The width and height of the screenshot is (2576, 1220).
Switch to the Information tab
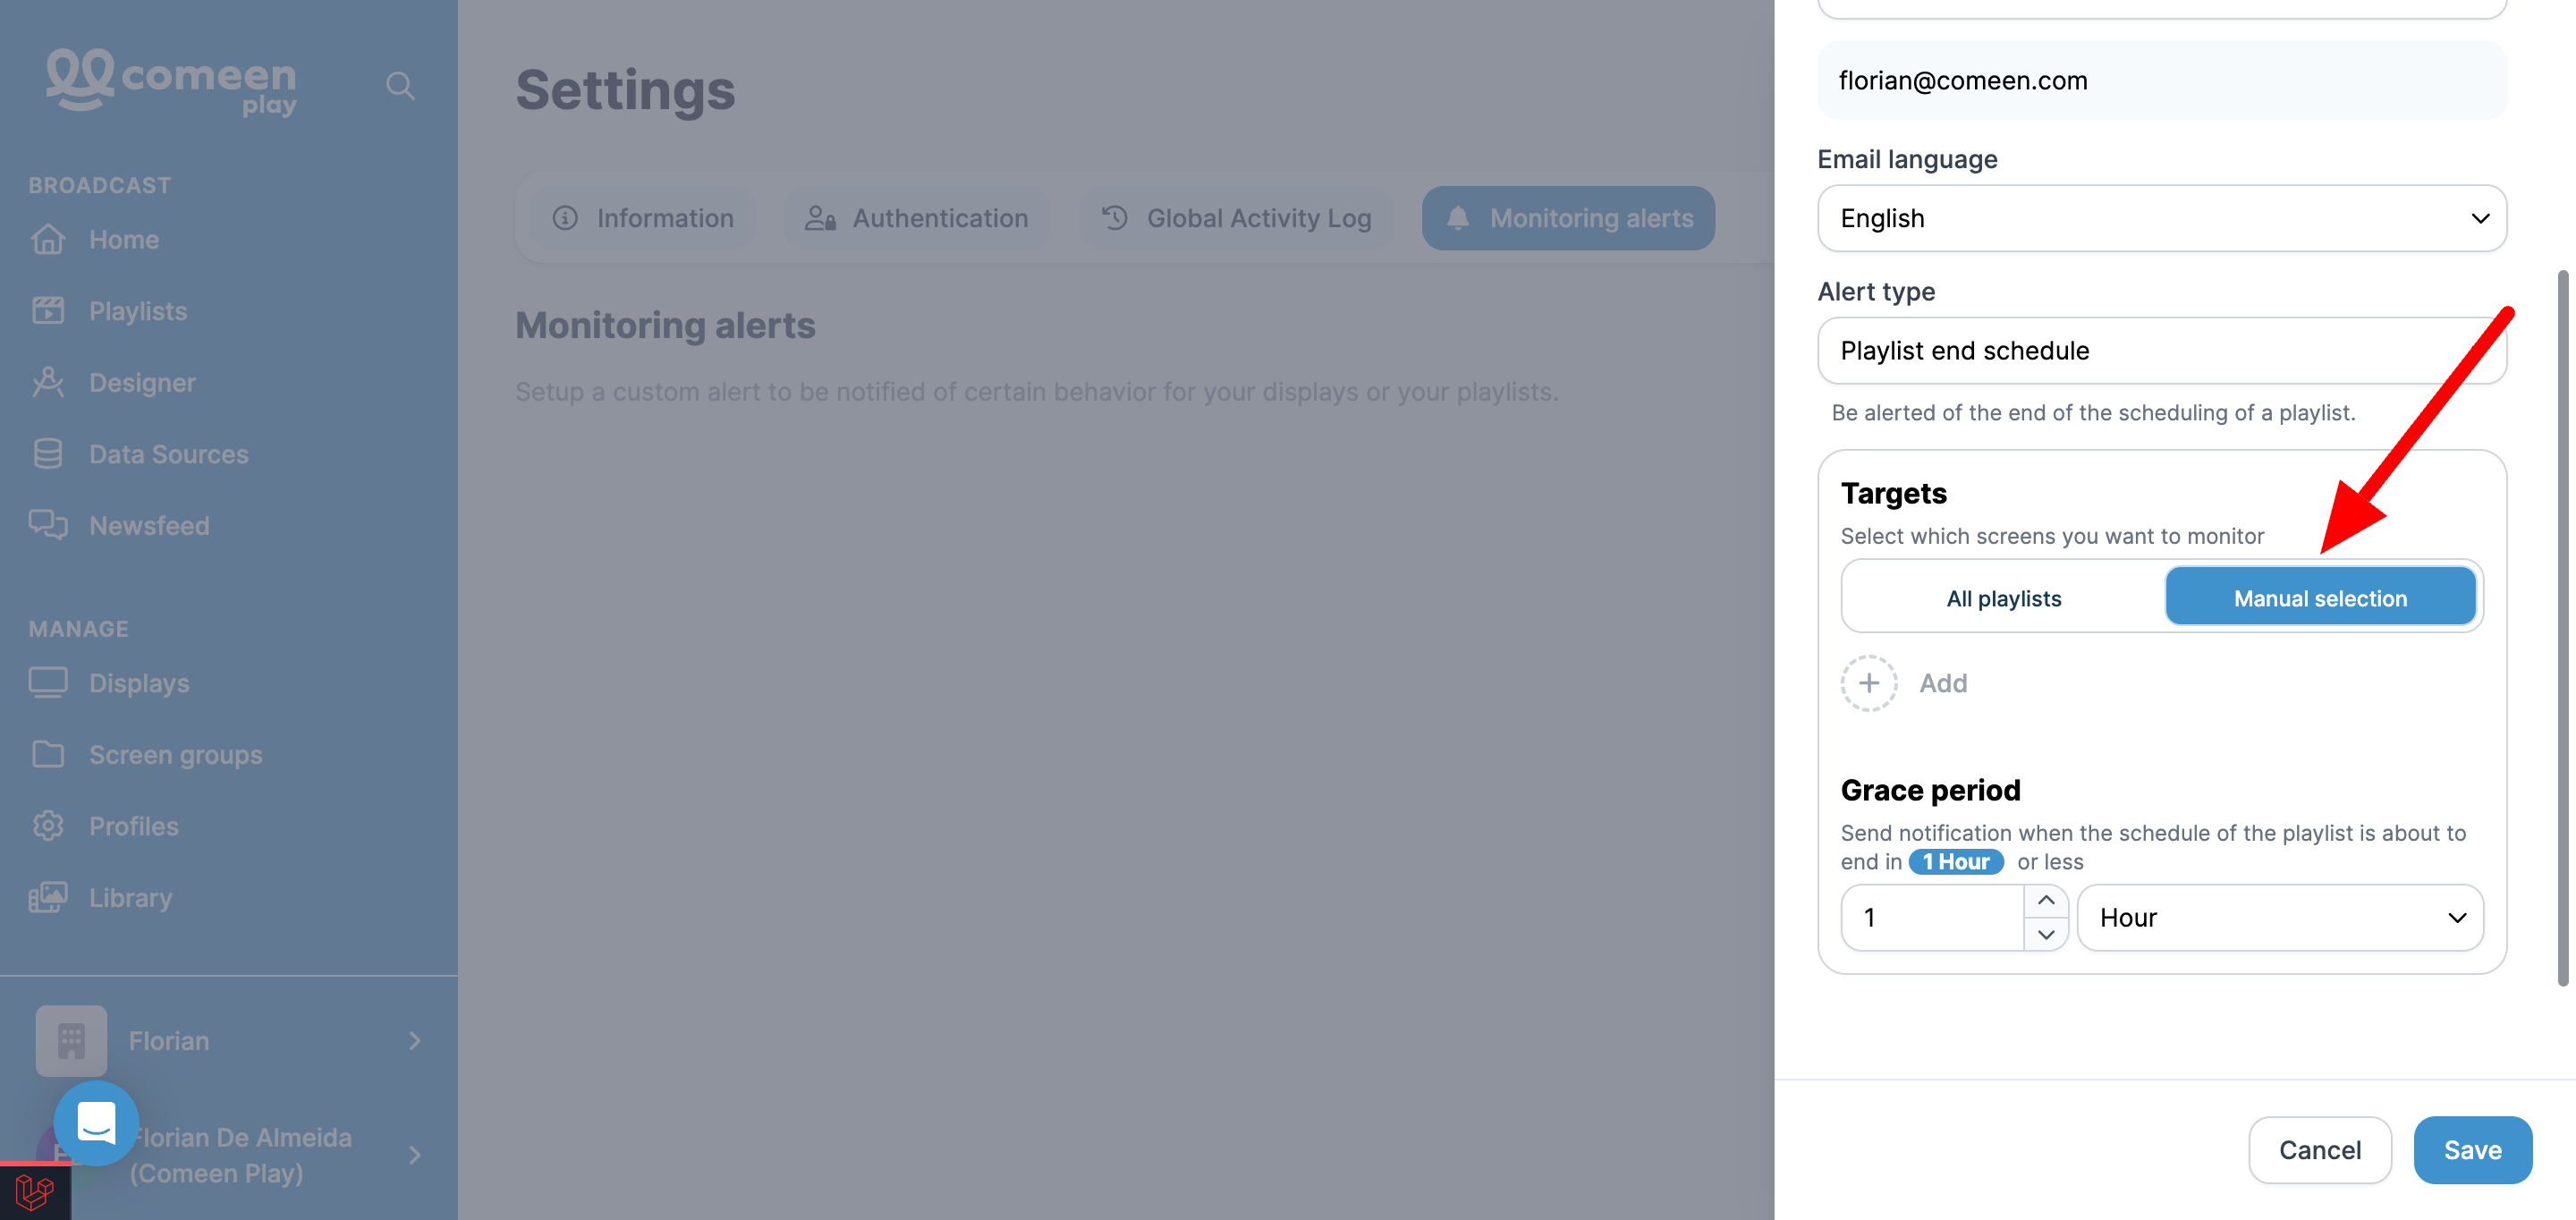(643, 218)
